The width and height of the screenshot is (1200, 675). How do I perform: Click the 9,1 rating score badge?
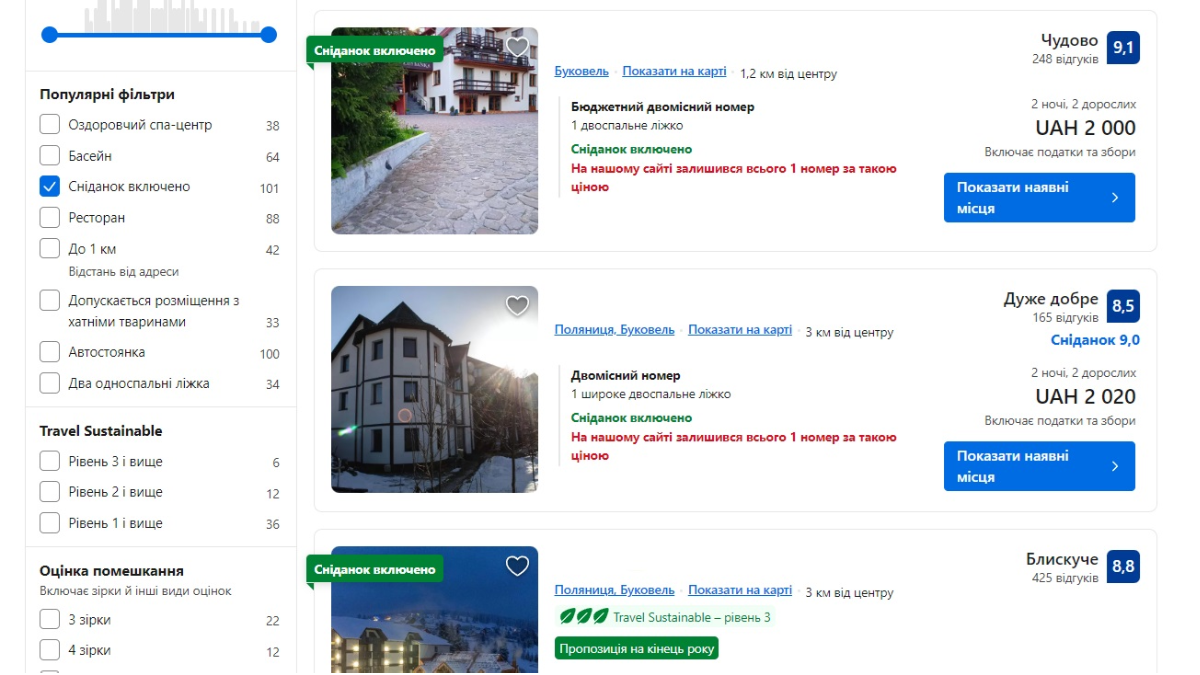coord(1123,48)
